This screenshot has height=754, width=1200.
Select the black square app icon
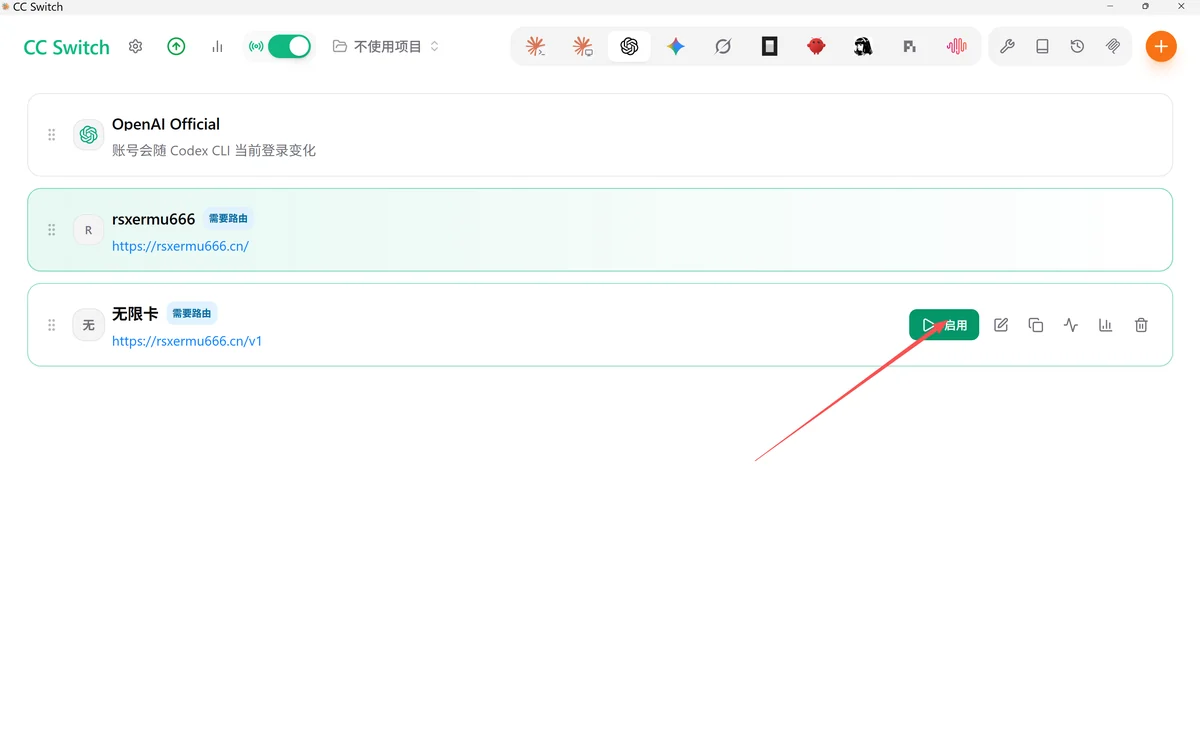(x=769, y=46)
